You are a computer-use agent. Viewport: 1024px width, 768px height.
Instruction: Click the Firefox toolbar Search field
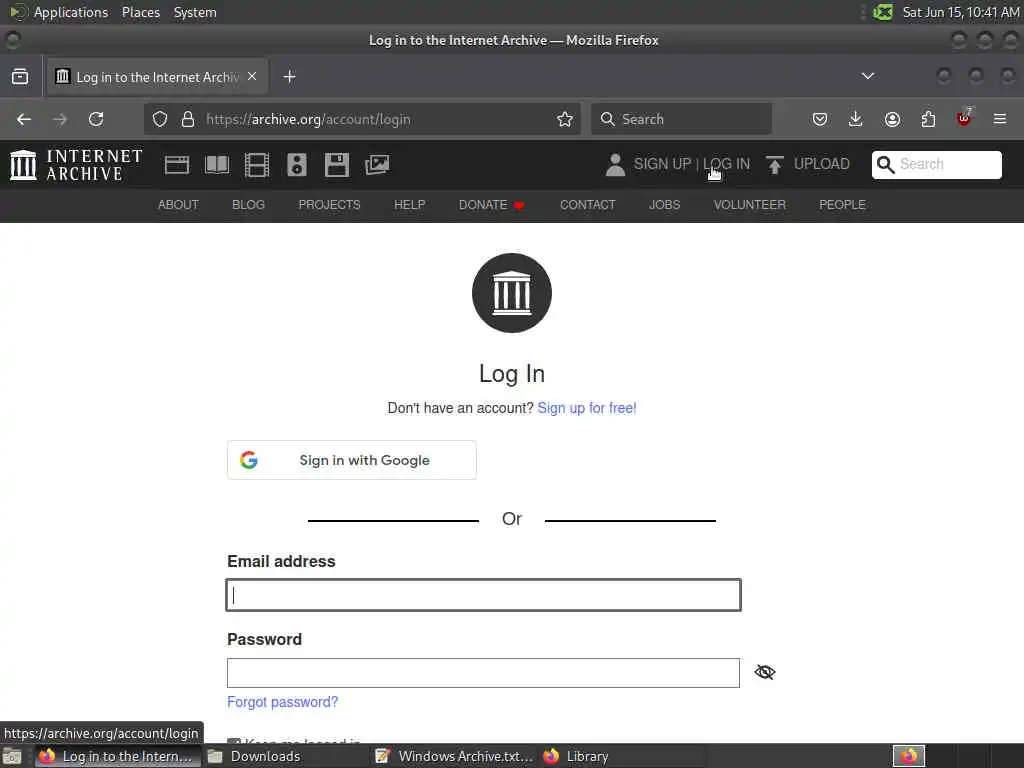pyautogui.click(x=681, y=119)
